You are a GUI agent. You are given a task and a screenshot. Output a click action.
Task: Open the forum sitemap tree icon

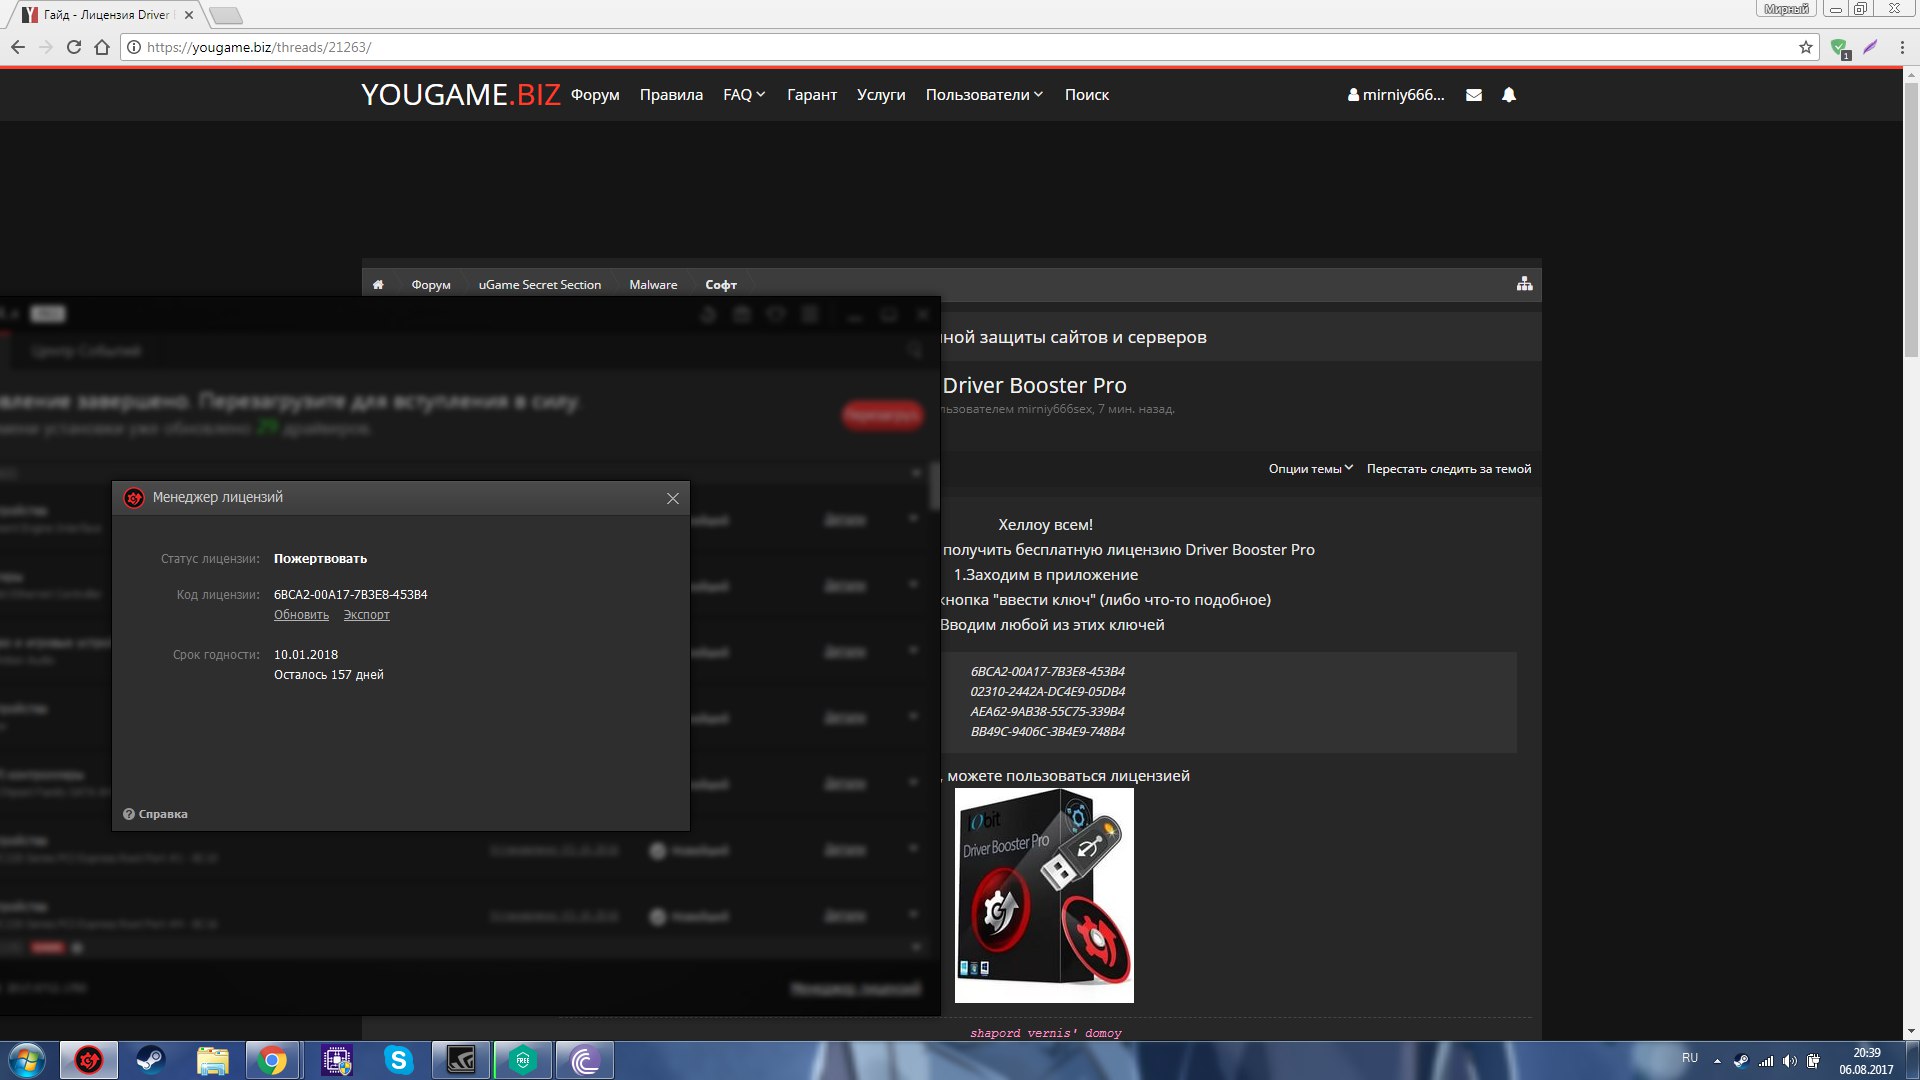coord(1524,284)
